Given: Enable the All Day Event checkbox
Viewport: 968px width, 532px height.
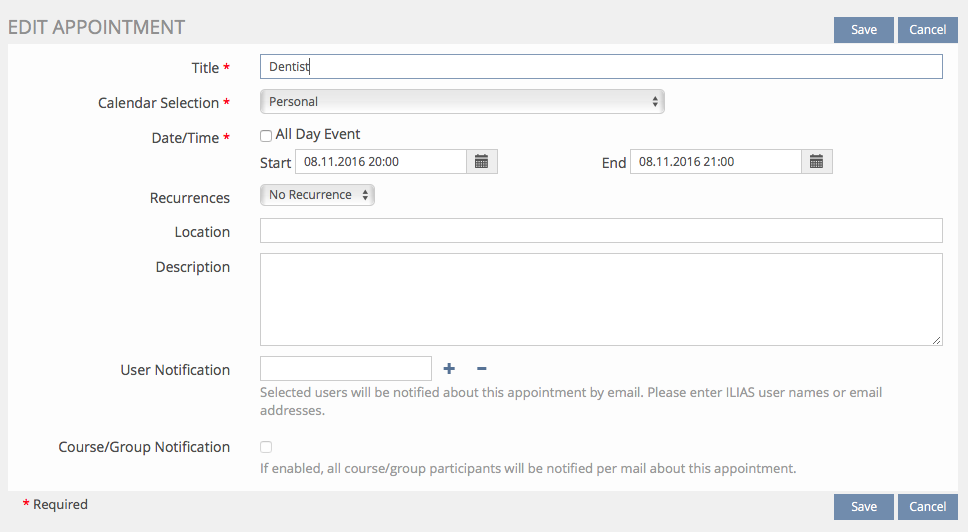Looking at the screenshot, I should pyautogui.click(x=266, y=135).
